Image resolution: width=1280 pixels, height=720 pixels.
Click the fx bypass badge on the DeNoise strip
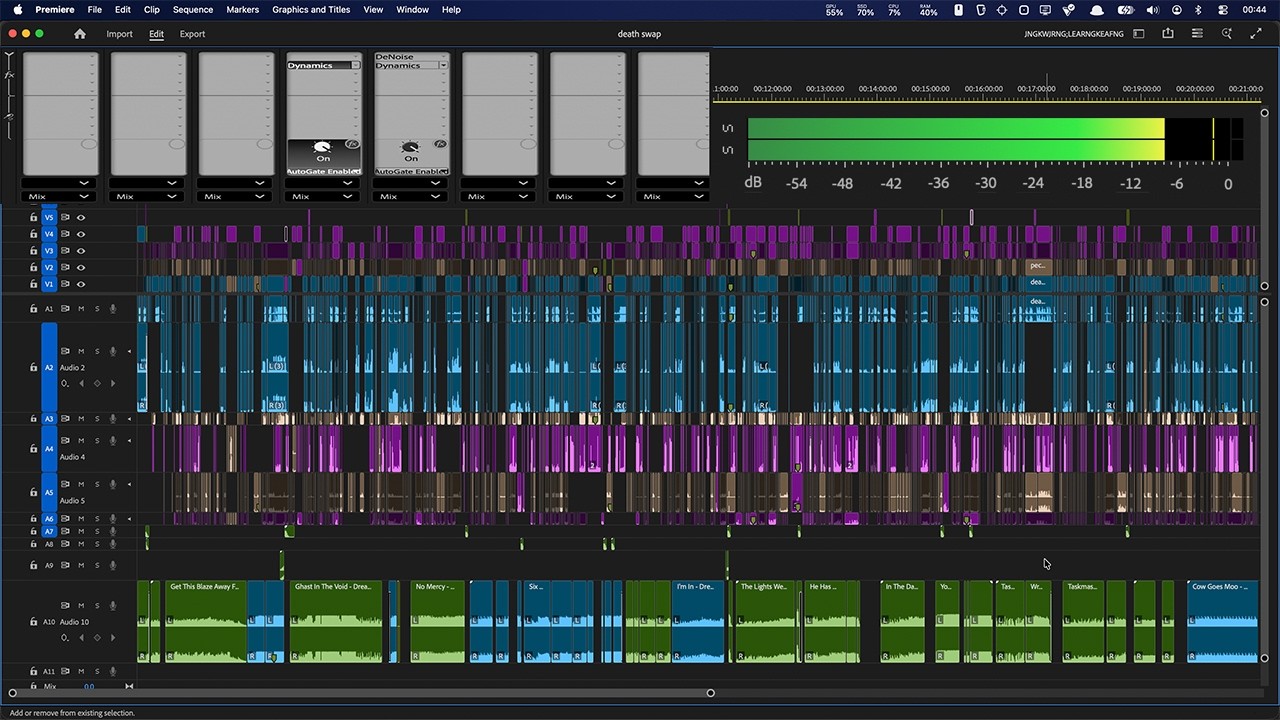pyautogui.click(x=440, y=144)
